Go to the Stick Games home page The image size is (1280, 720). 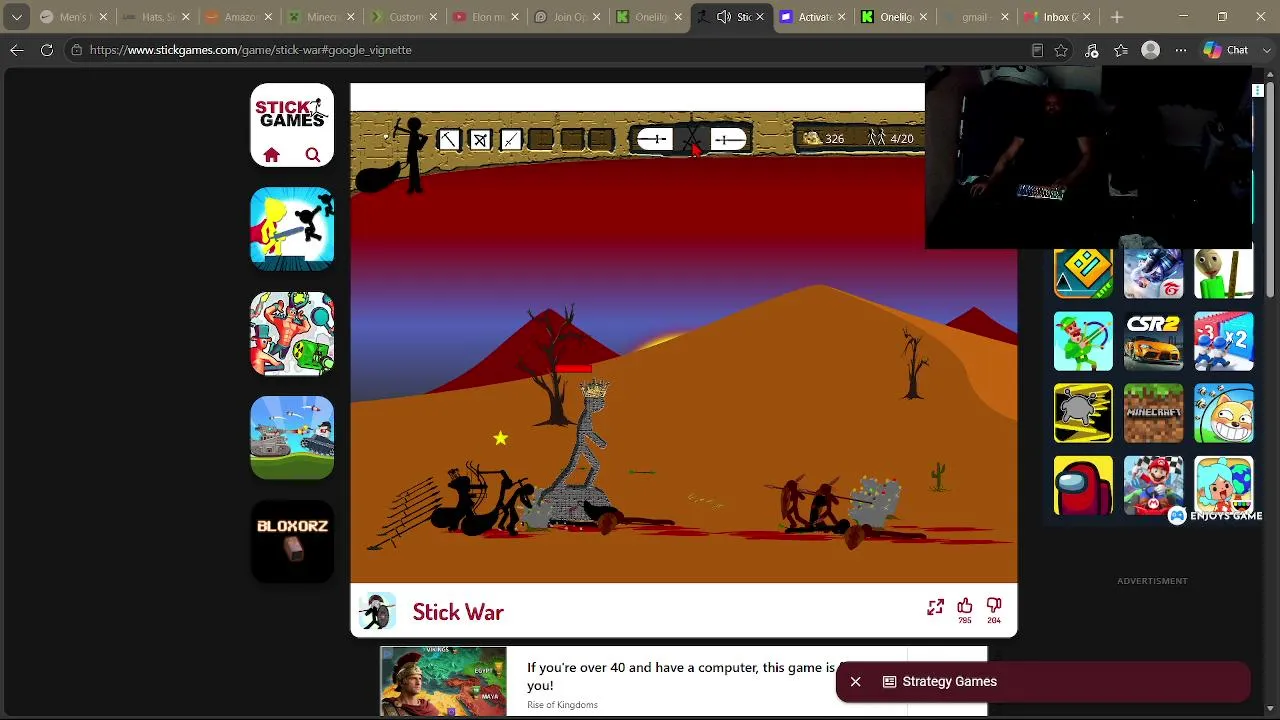[271, 155]
